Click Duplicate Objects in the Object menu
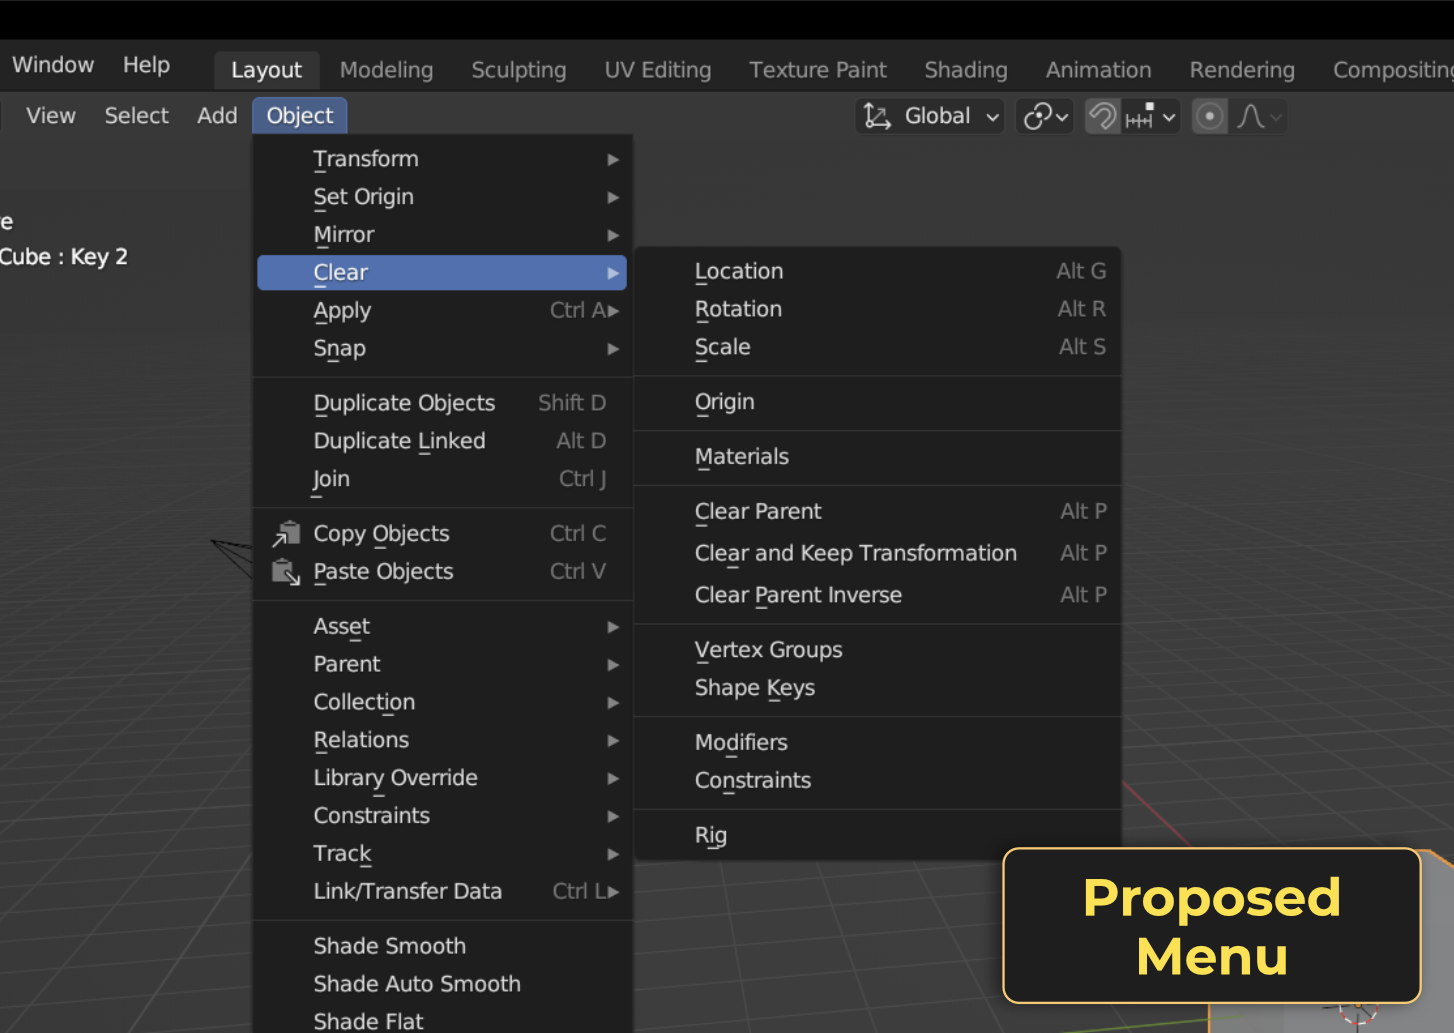Screen dimensions: 1454x1033 442,403
